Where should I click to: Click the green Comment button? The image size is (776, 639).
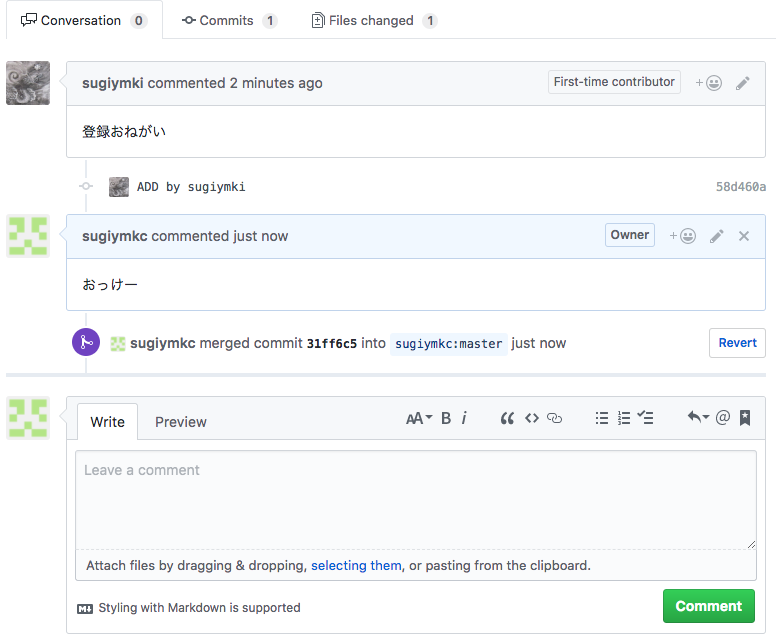[x=708, y=606]
